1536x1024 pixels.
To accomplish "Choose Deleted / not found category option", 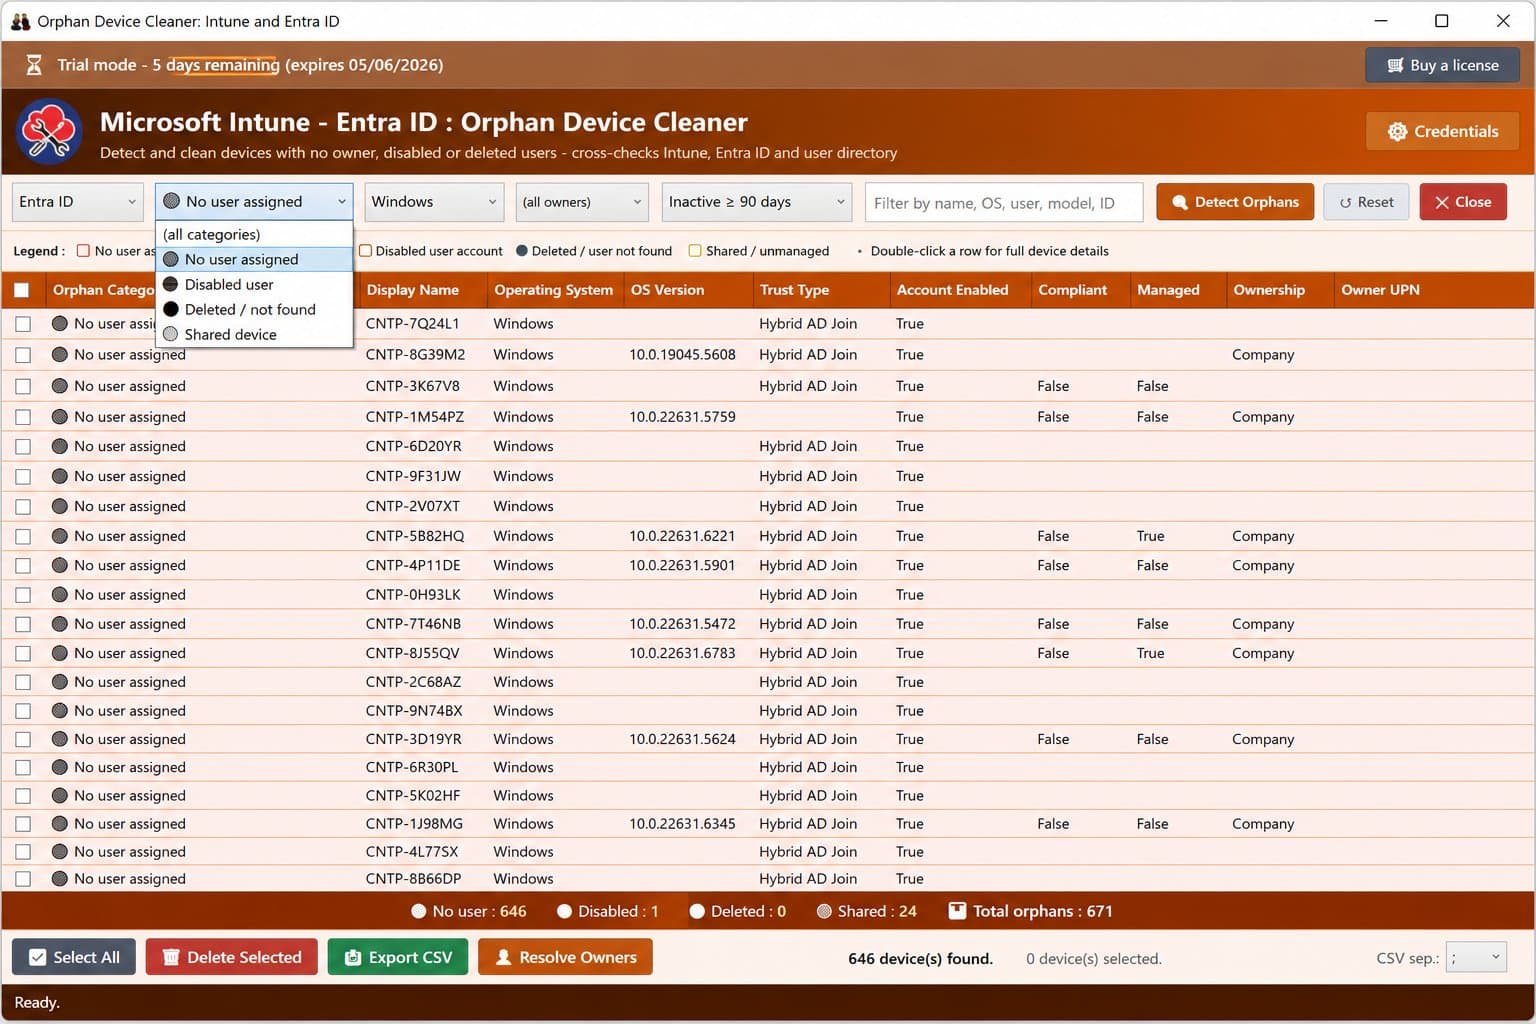I will click(x=254, y=309).
